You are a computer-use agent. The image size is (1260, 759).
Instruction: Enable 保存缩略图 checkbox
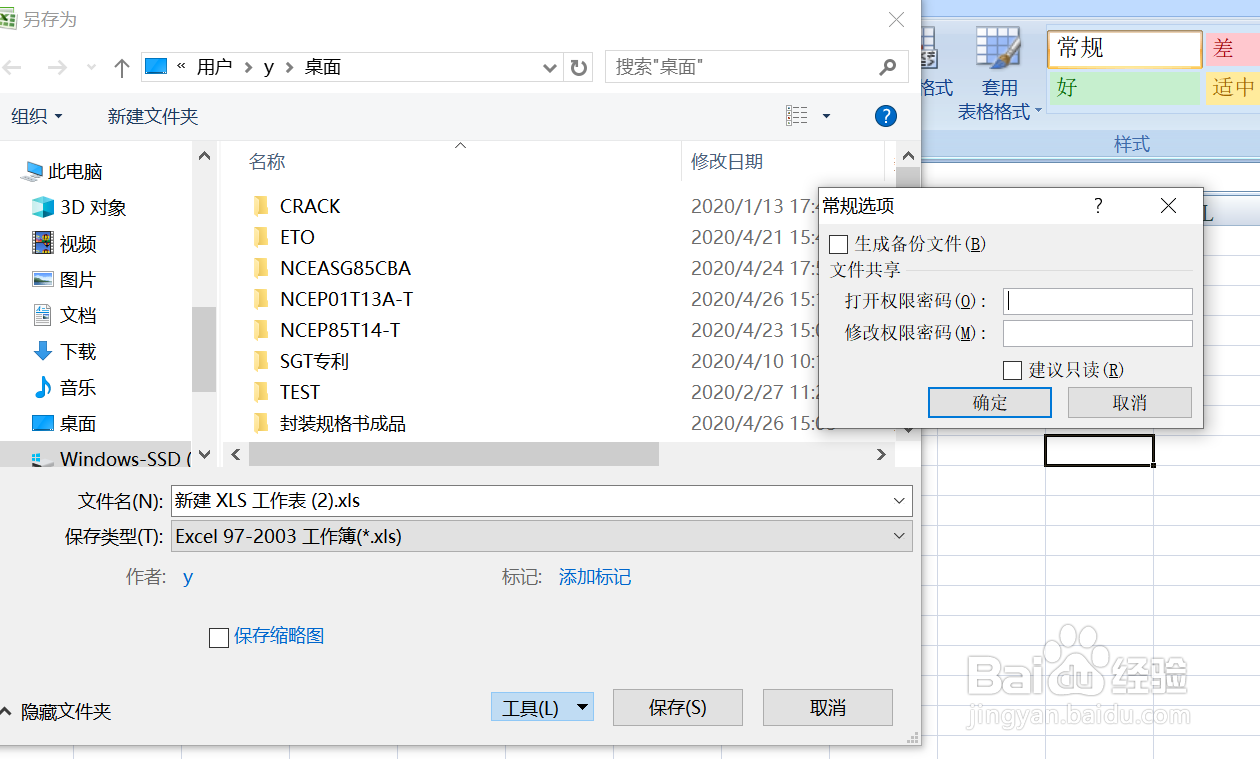(x=219, y=637)
